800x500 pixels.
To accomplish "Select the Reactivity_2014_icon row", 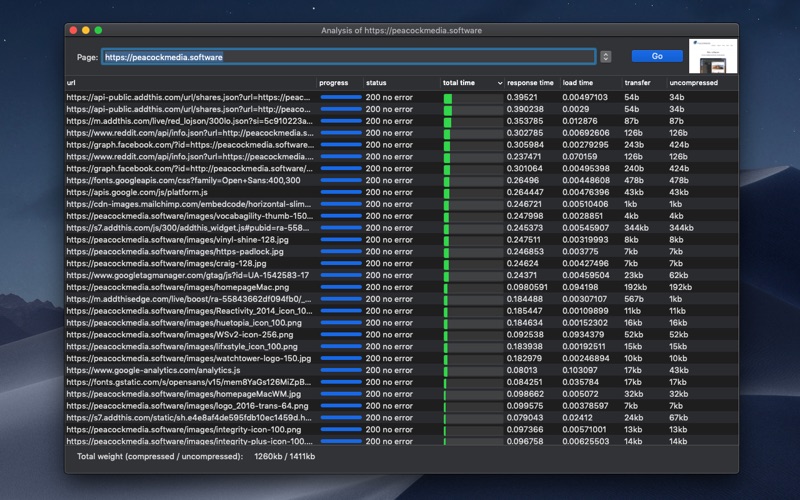I will [x=402, y=311].
